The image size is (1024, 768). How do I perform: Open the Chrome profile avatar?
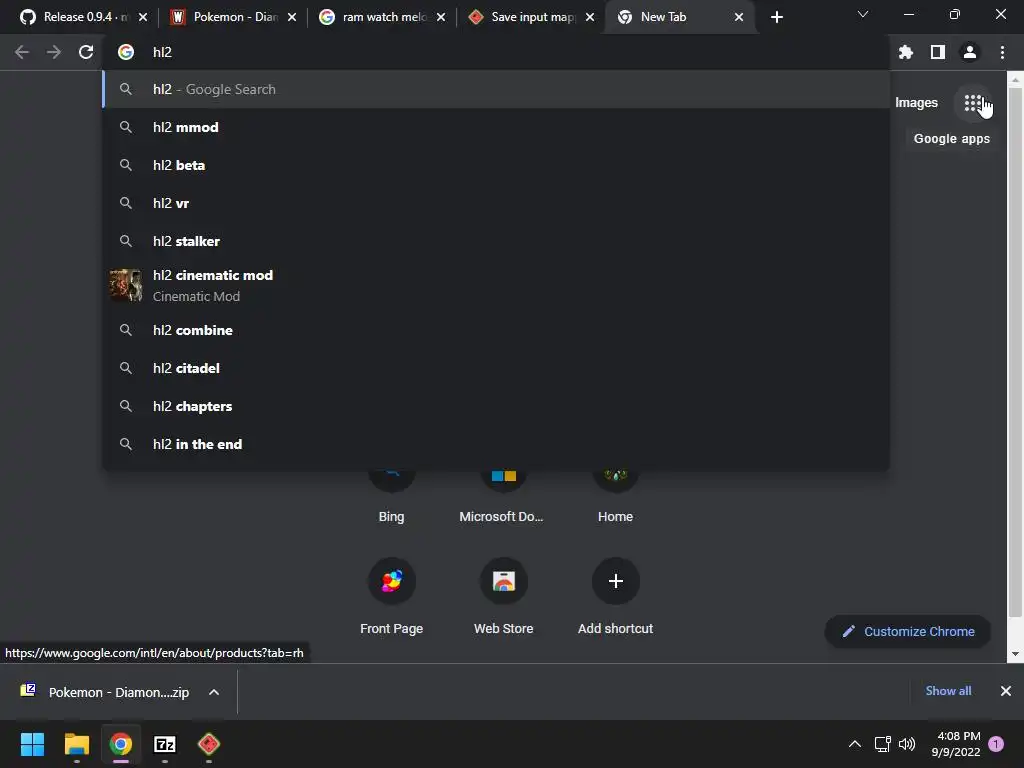[x=970, y=52]
